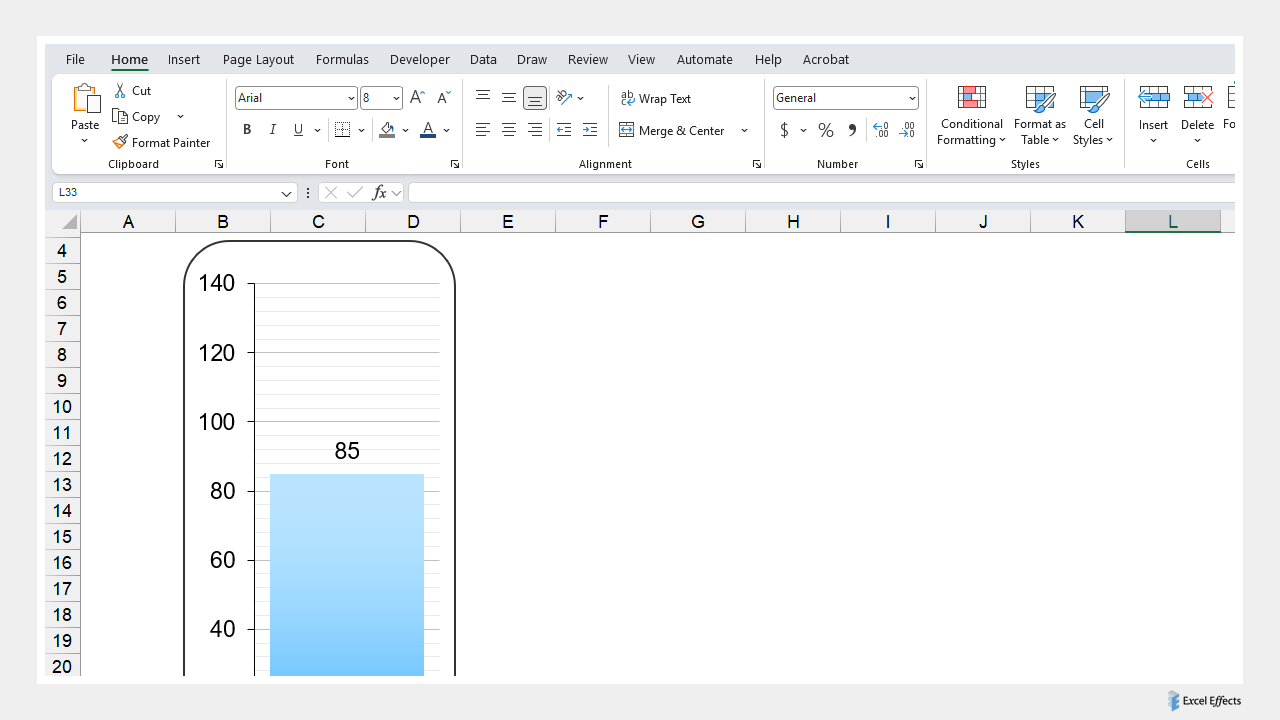1280x720 pixels.
Task: Toggle Wrap Text on
Action: click(x=656, y=98)
